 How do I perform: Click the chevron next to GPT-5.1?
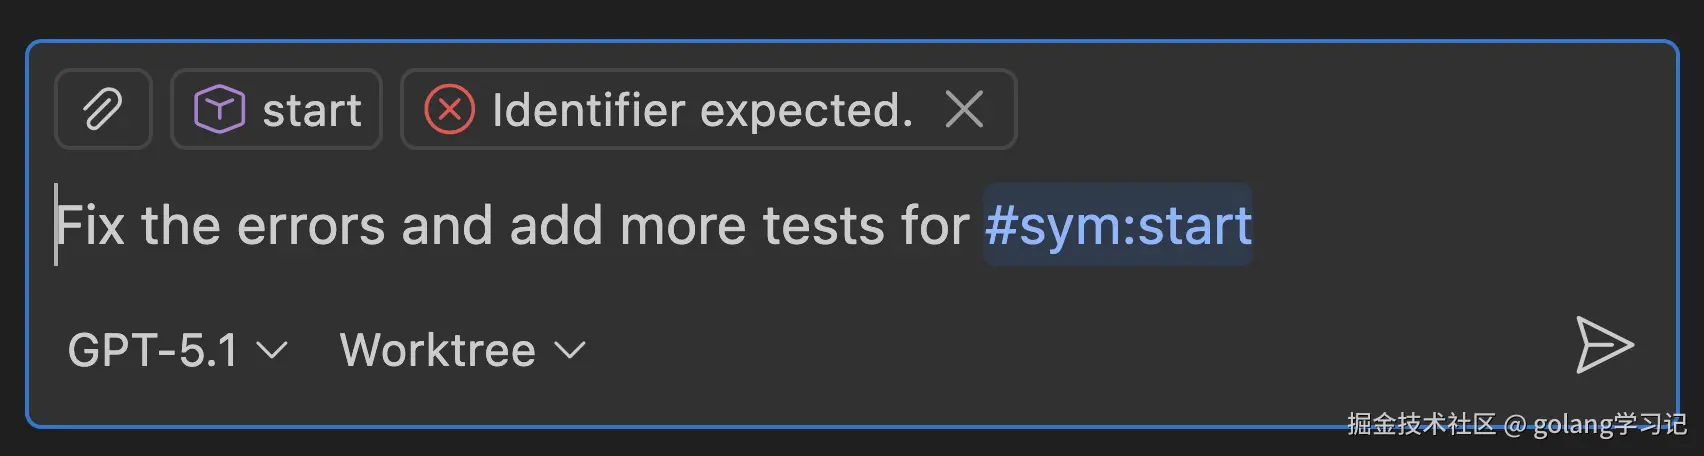tap(272, 351)
